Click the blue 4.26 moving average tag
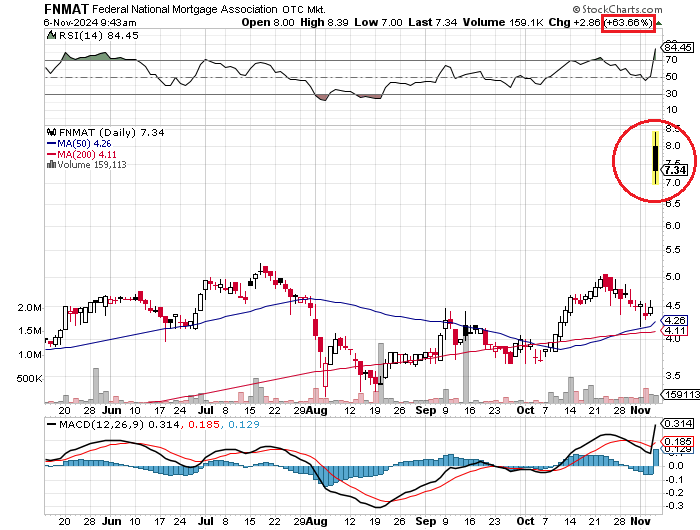This screenshot has height=530, width=700. point(676,321)
